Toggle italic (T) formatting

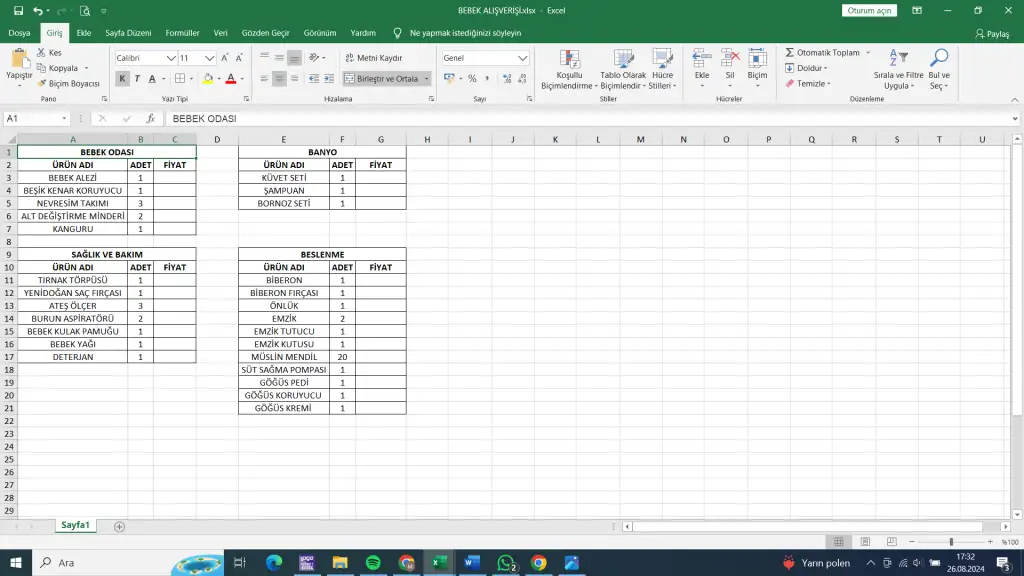pyautogui.click(x=137, y=79)
